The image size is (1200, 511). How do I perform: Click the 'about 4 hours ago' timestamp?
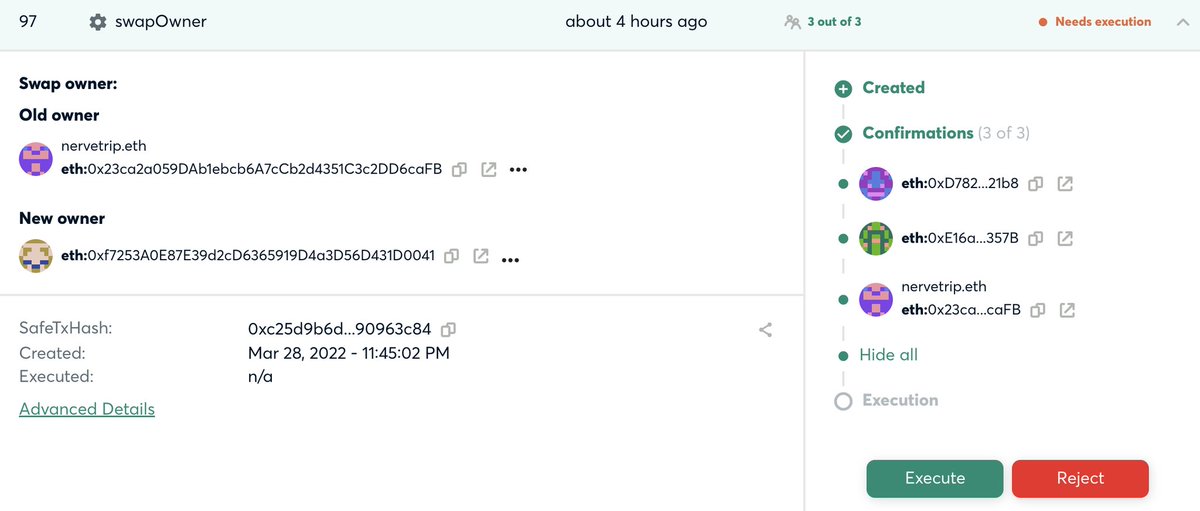(x=636, y=21)
